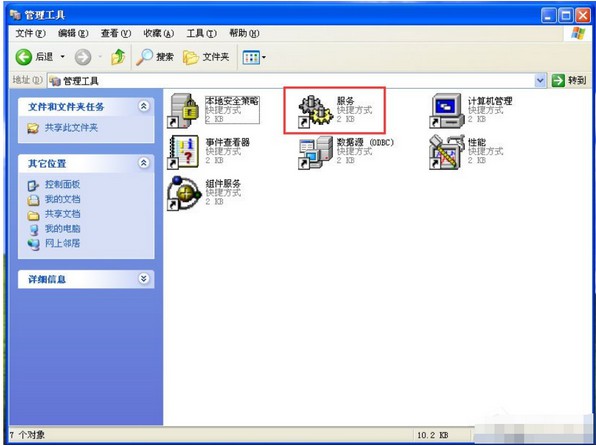
Task: Select the 计算机管理 icon
Action: pos(447,111)
